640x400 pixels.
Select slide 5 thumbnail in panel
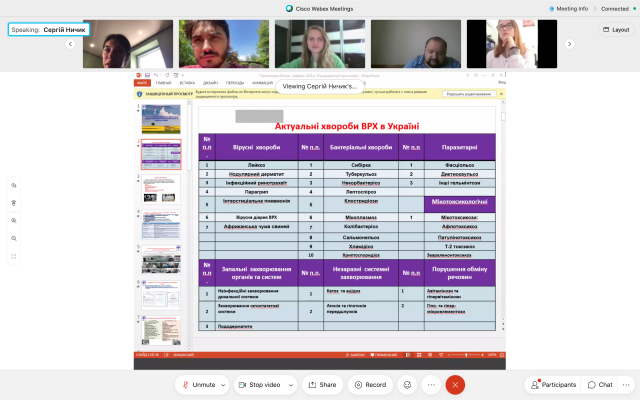[x=161, y=260]
